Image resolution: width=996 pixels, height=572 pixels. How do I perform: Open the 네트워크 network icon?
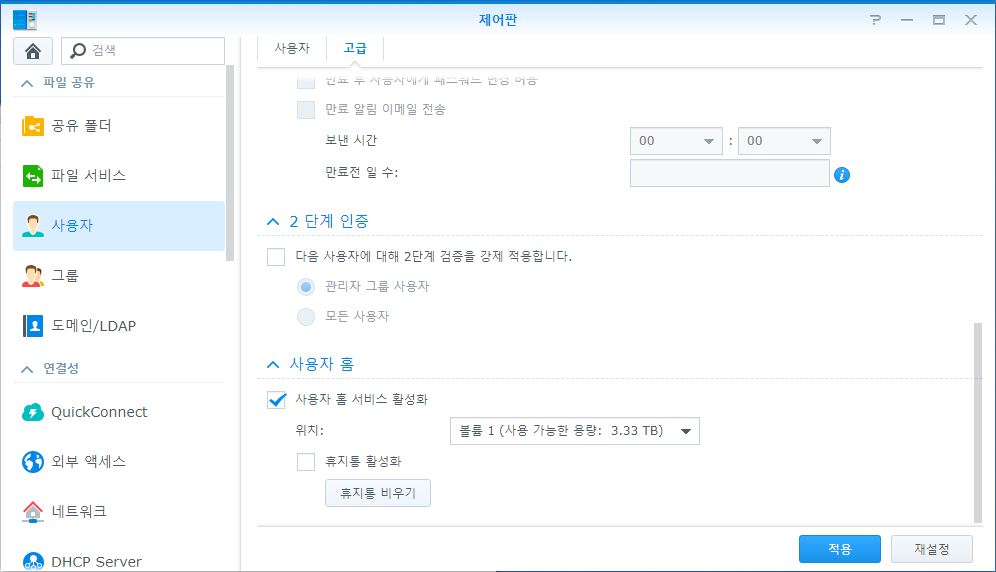point(33,512)
